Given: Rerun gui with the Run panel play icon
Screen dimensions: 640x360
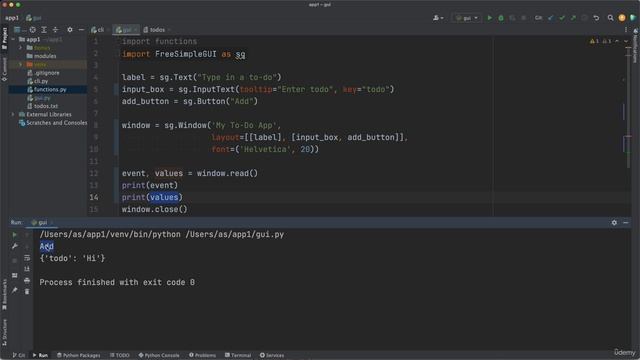Looking at the screenshot, I should tap(15, 235).
